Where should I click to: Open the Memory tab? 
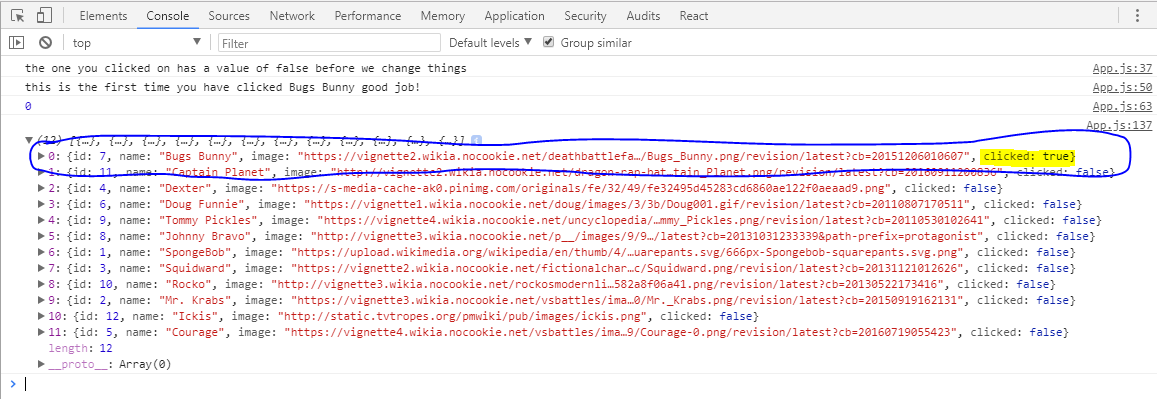(443, 15)
